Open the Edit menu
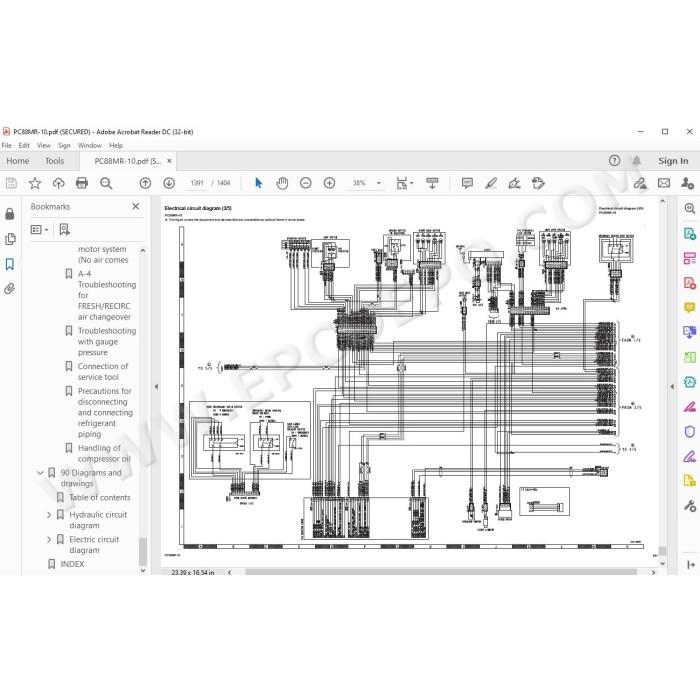700x700 pixels. [24, 146]
